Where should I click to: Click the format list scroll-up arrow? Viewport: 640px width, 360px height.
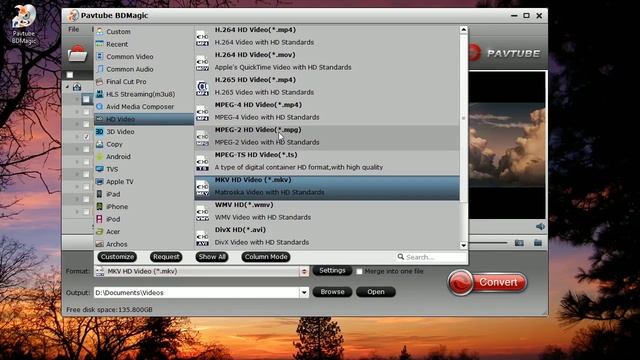pyautogui.click(x=463, y=29)
